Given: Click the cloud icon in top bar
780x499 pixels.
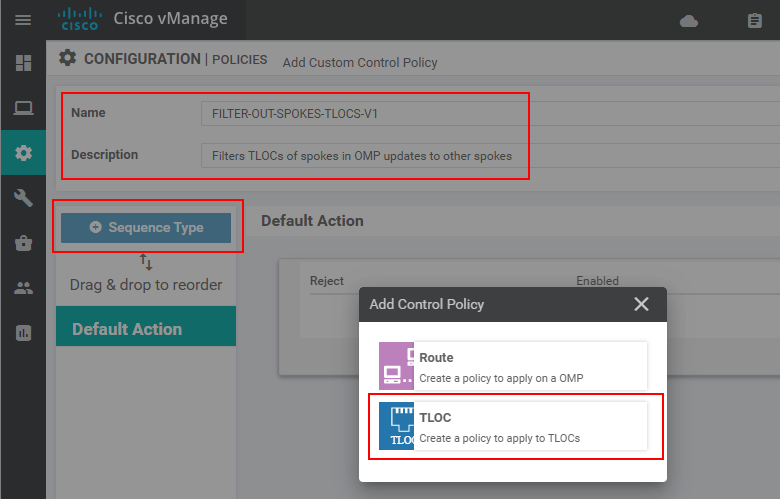Looking at the screenshot, I should pos(688,21).
